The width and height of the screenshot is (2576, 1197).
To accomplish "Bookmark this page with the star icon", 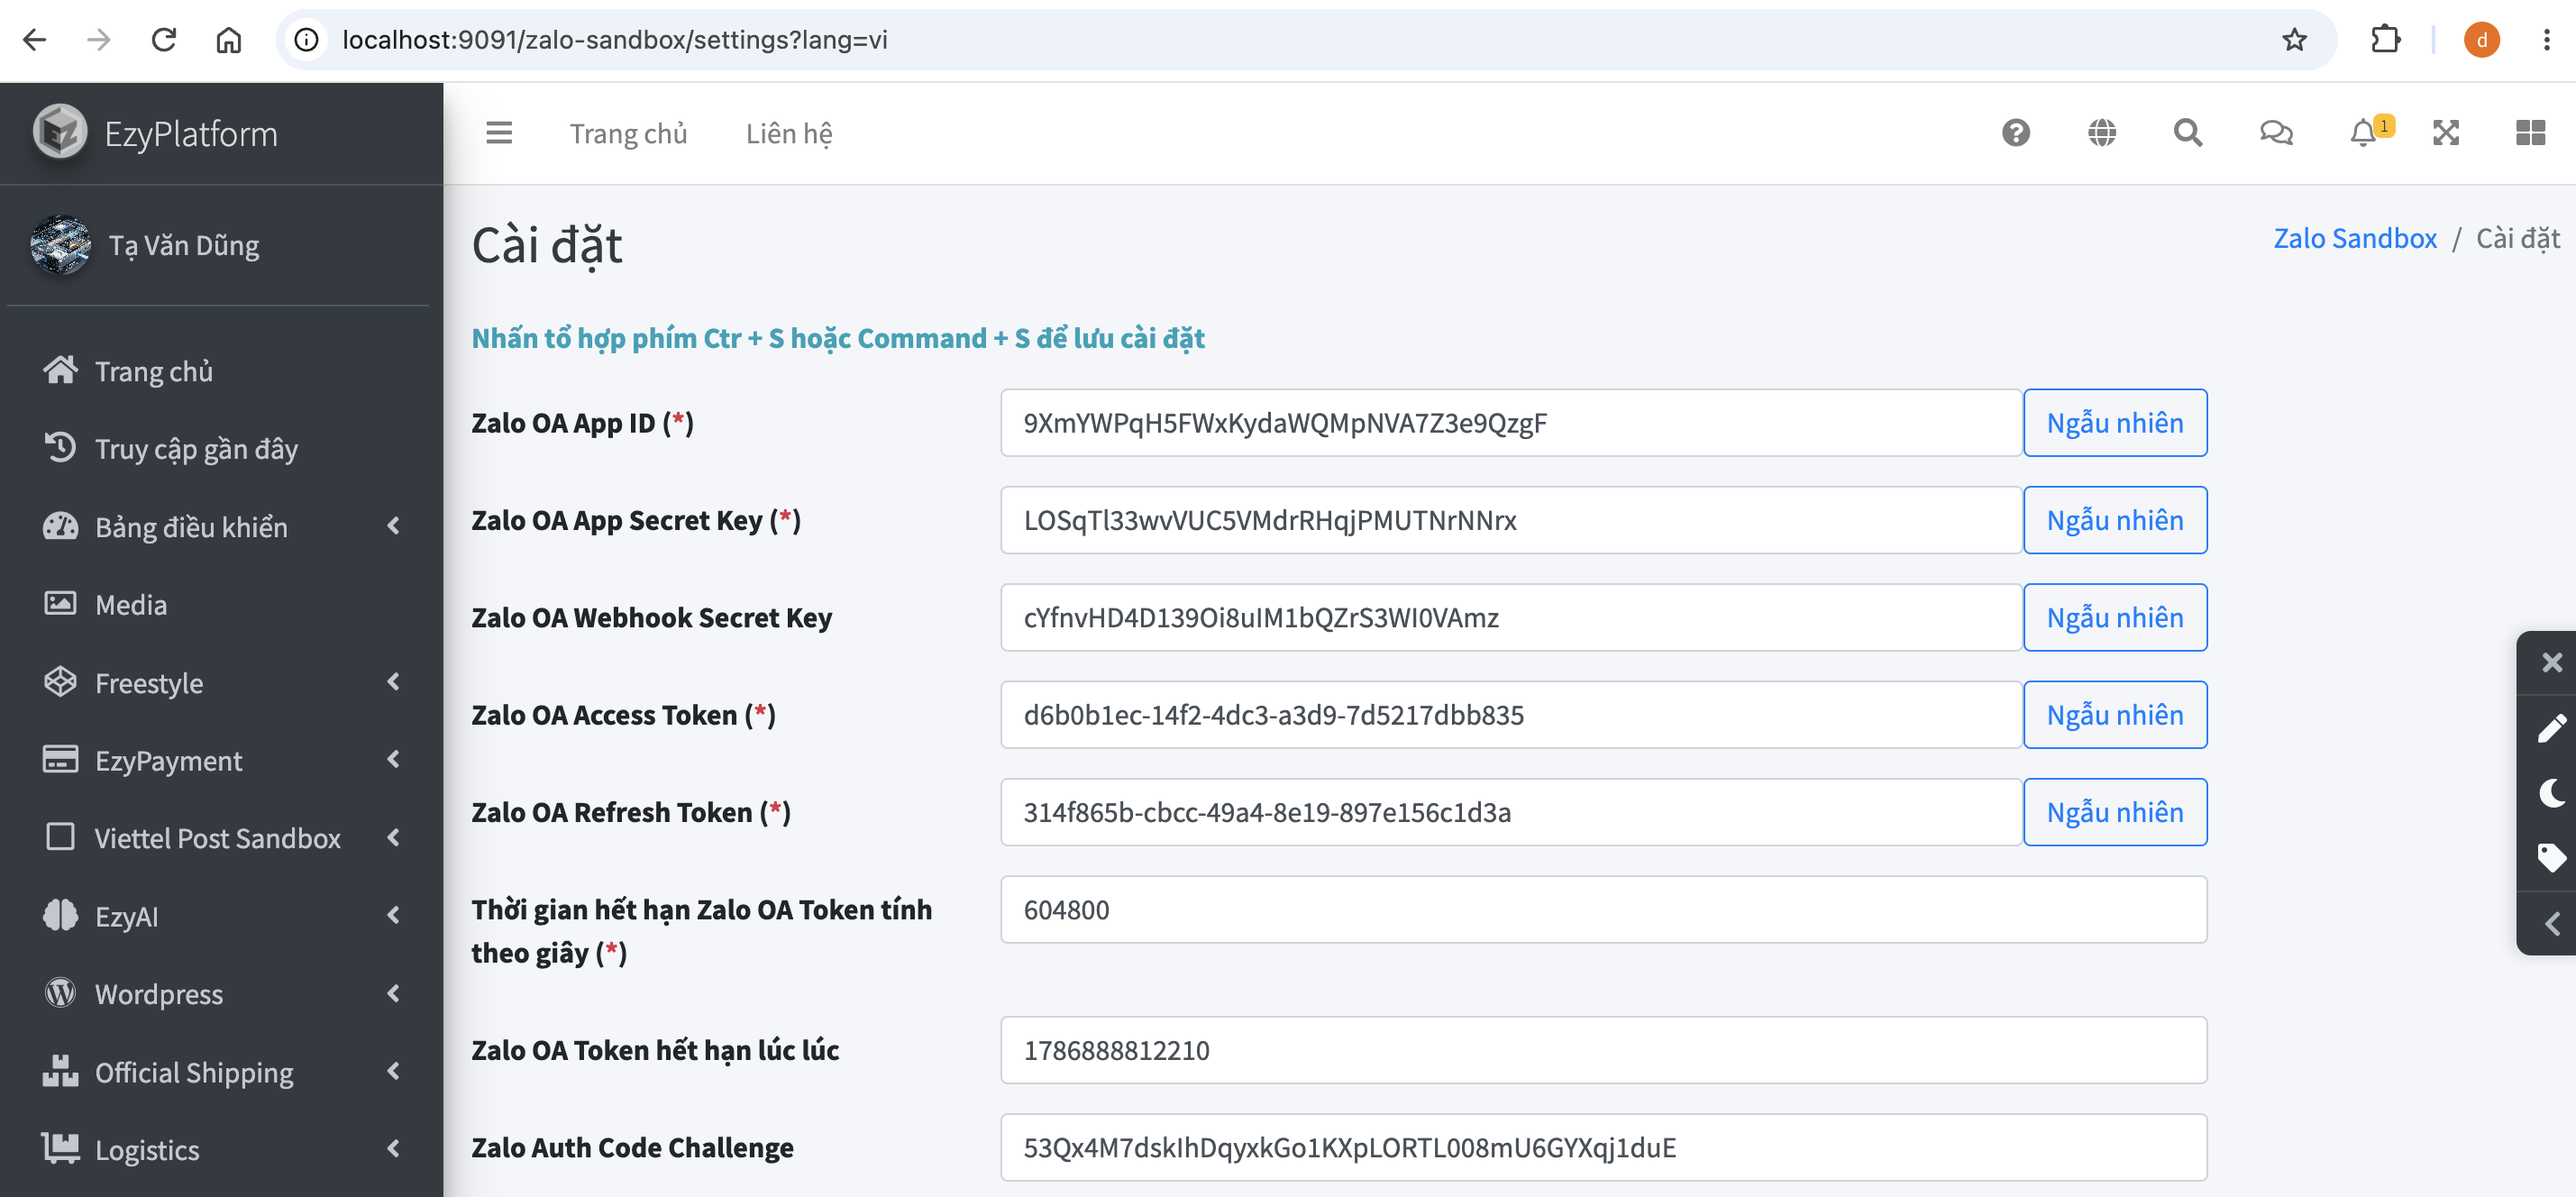I will pyautogui.click(x=2294, y=40).
